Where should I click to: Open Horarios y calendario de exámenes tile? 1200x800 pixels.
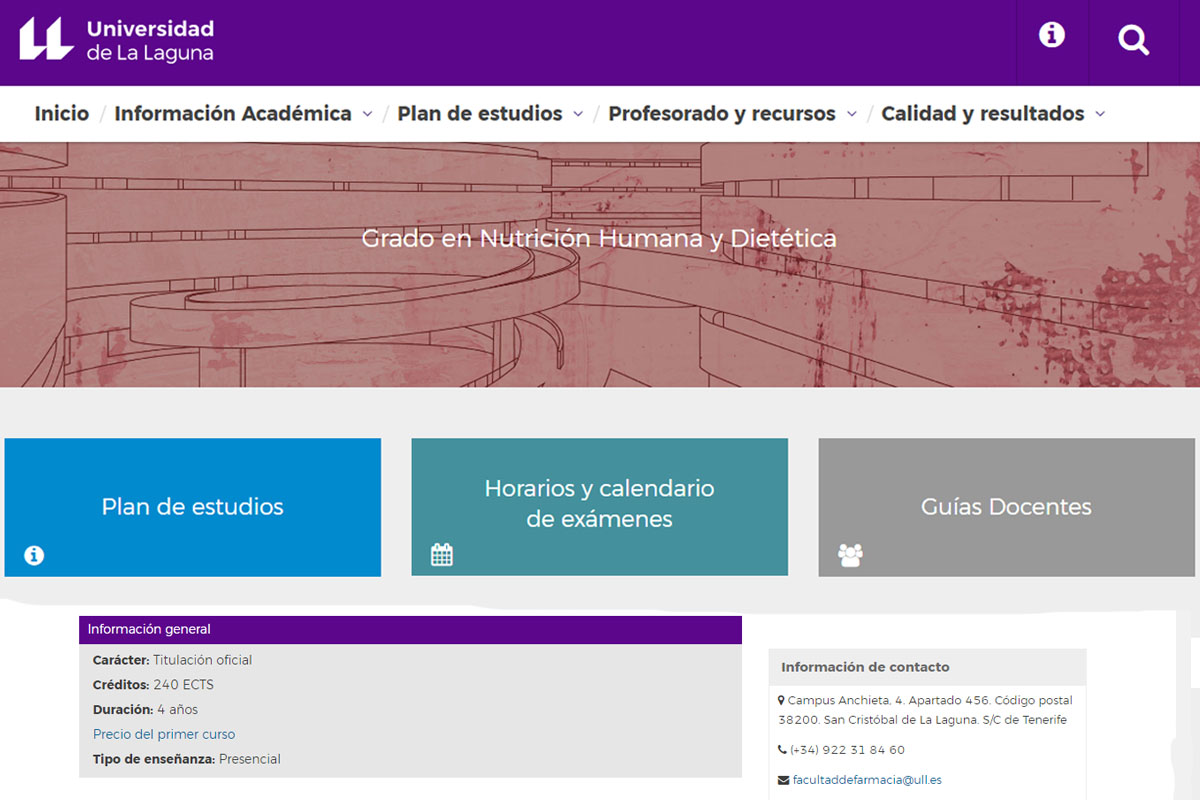599,503
